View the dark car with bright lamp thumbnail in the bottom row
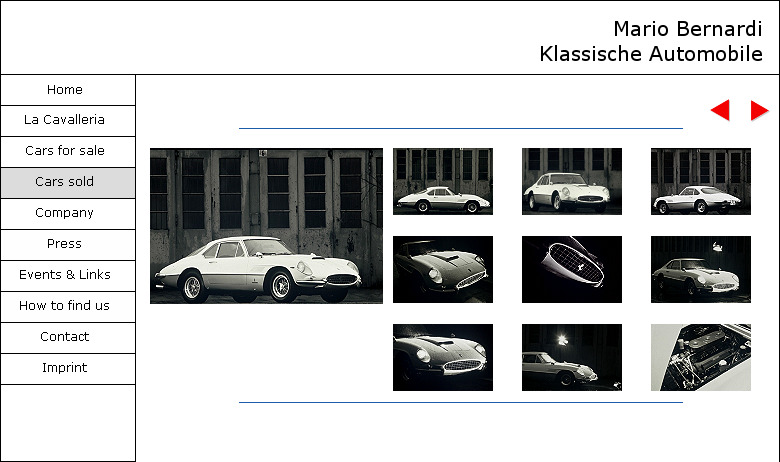Viewport: 780px width, 462px height. click(x=572, y=358)
